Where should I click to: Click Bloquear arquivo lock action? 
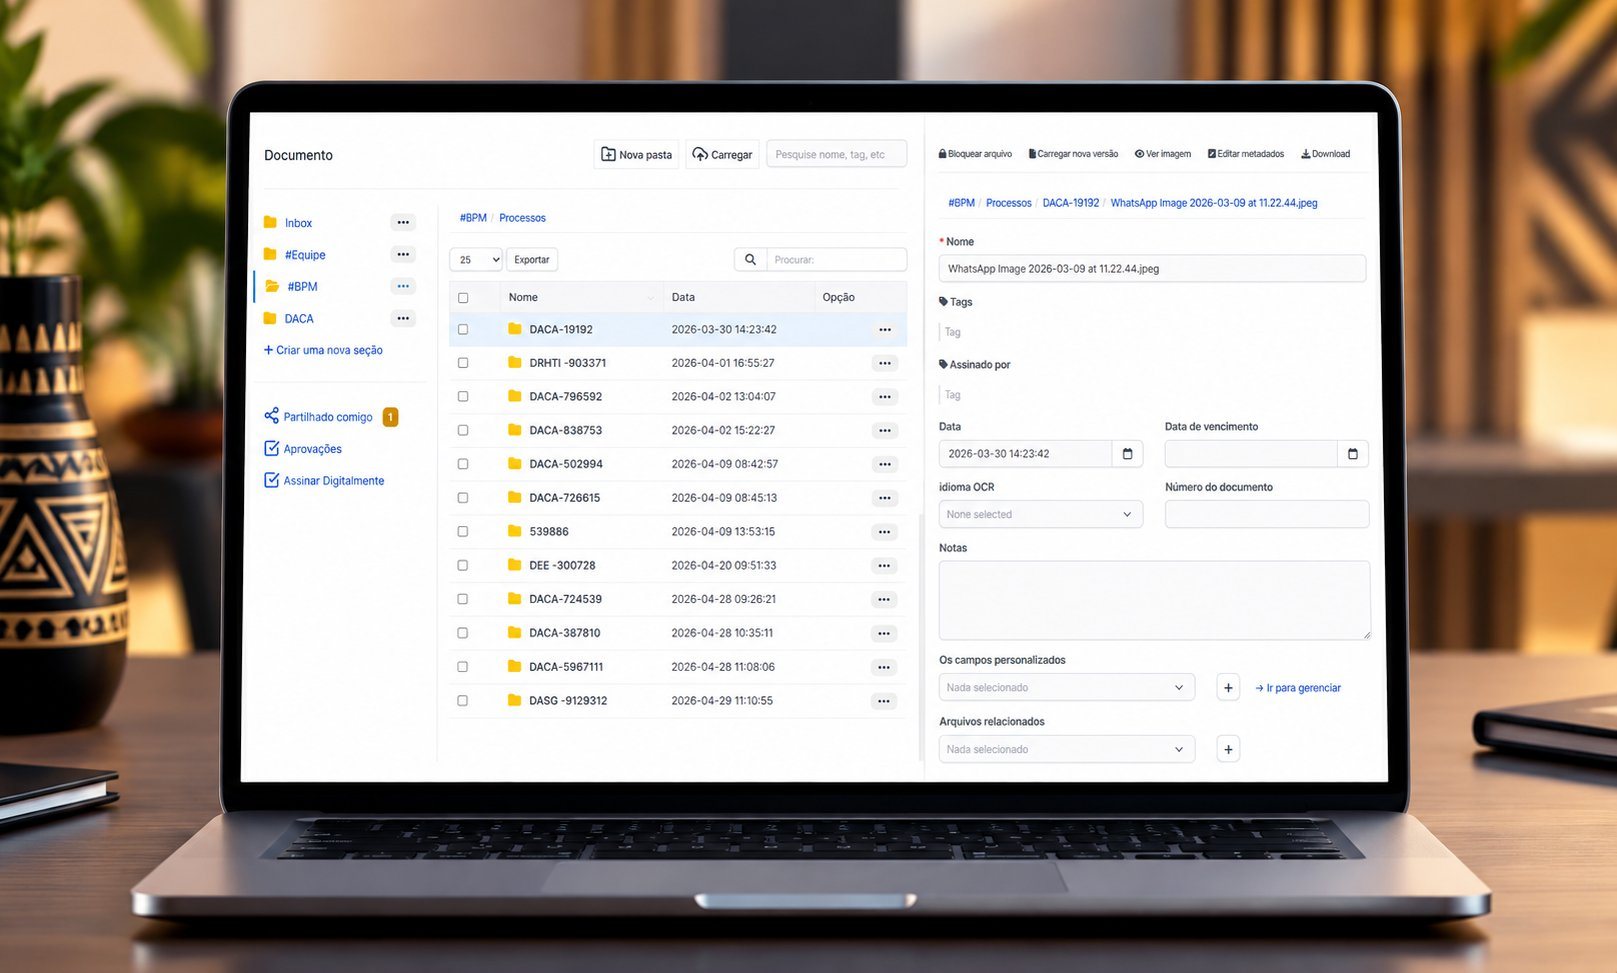[x=975, y=154]
